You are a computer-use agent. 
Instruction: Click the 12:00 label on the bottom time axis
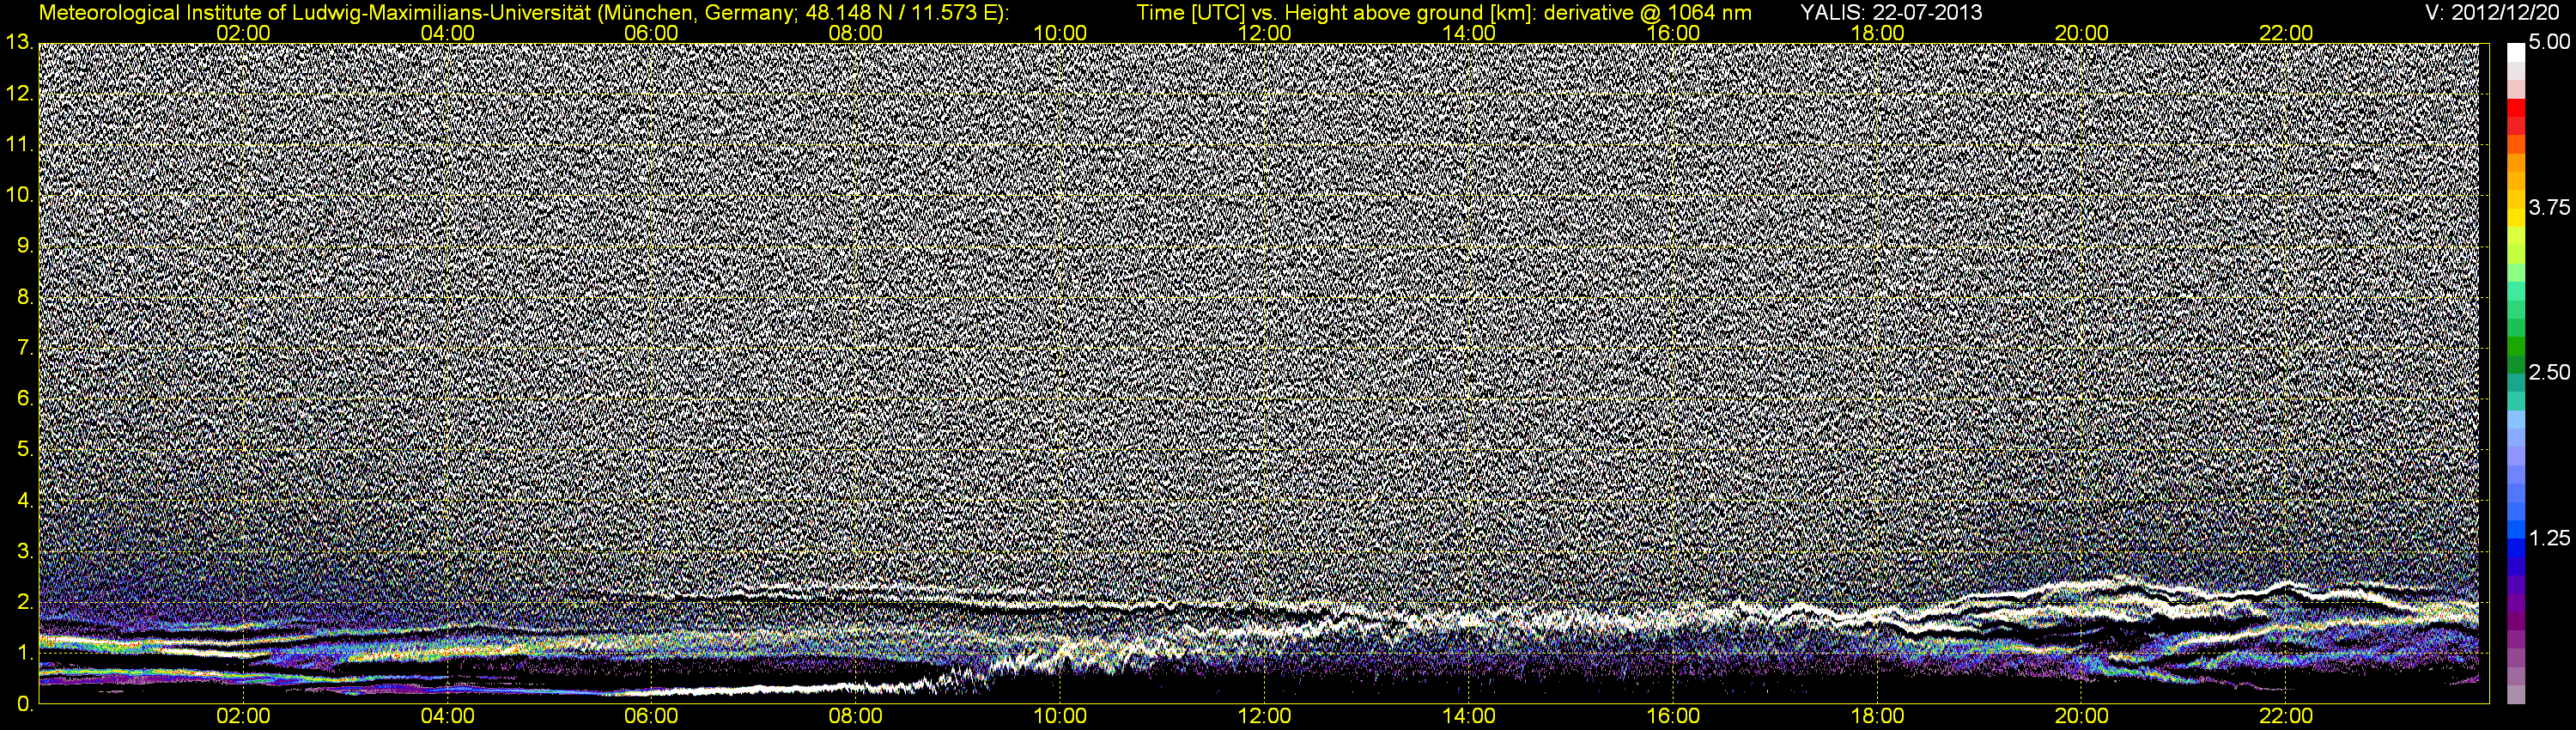[x=1264, y=717]
